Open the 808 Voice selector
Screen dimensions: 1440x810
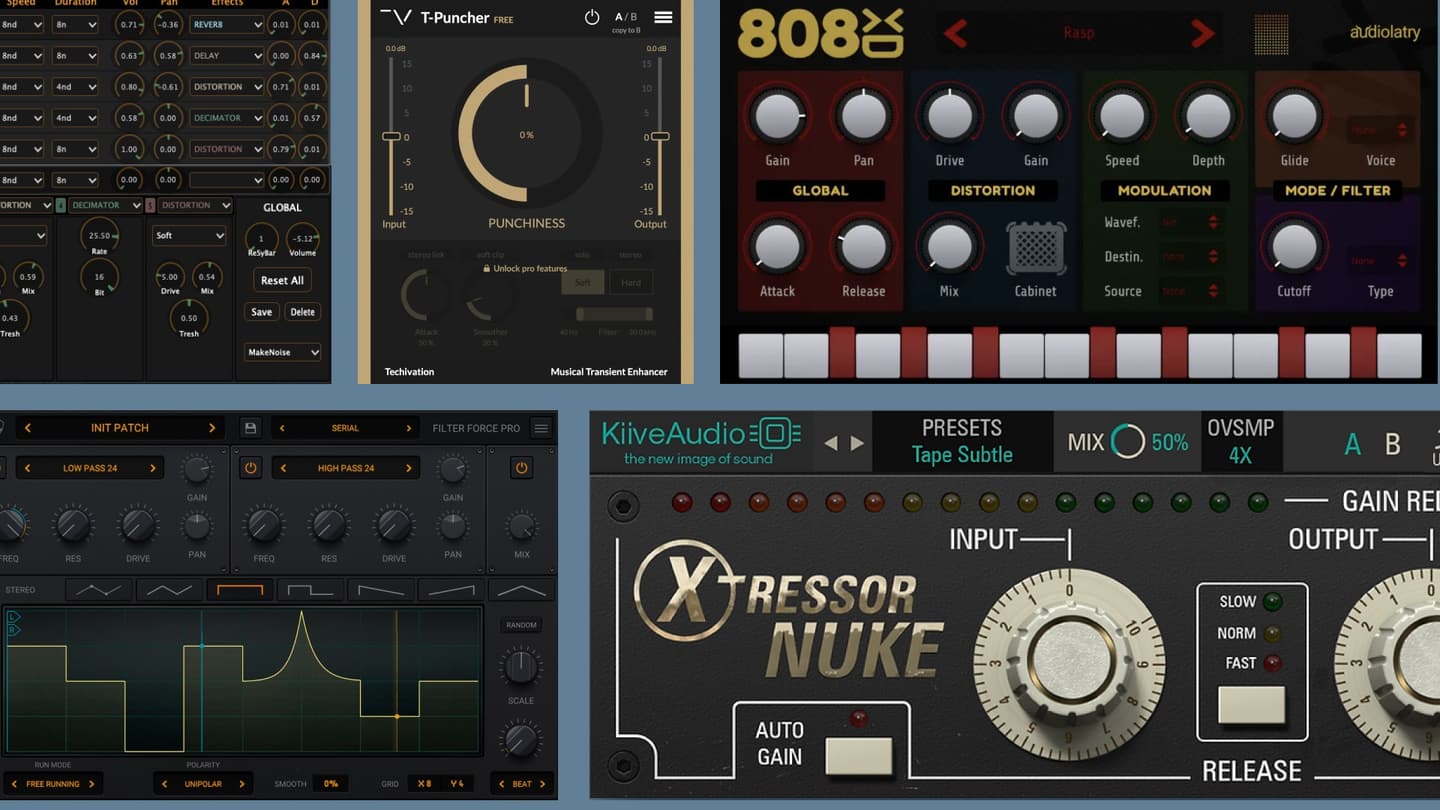tap(1379, 130)
